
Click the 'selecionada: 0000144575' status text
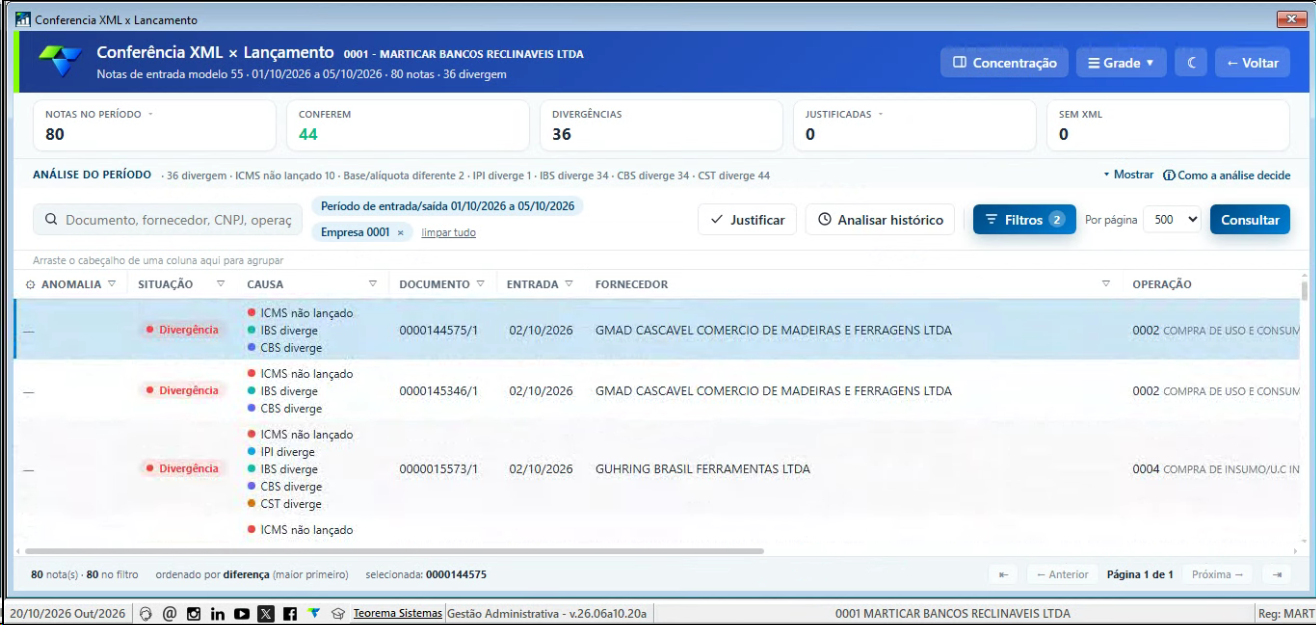click(426, 574)
